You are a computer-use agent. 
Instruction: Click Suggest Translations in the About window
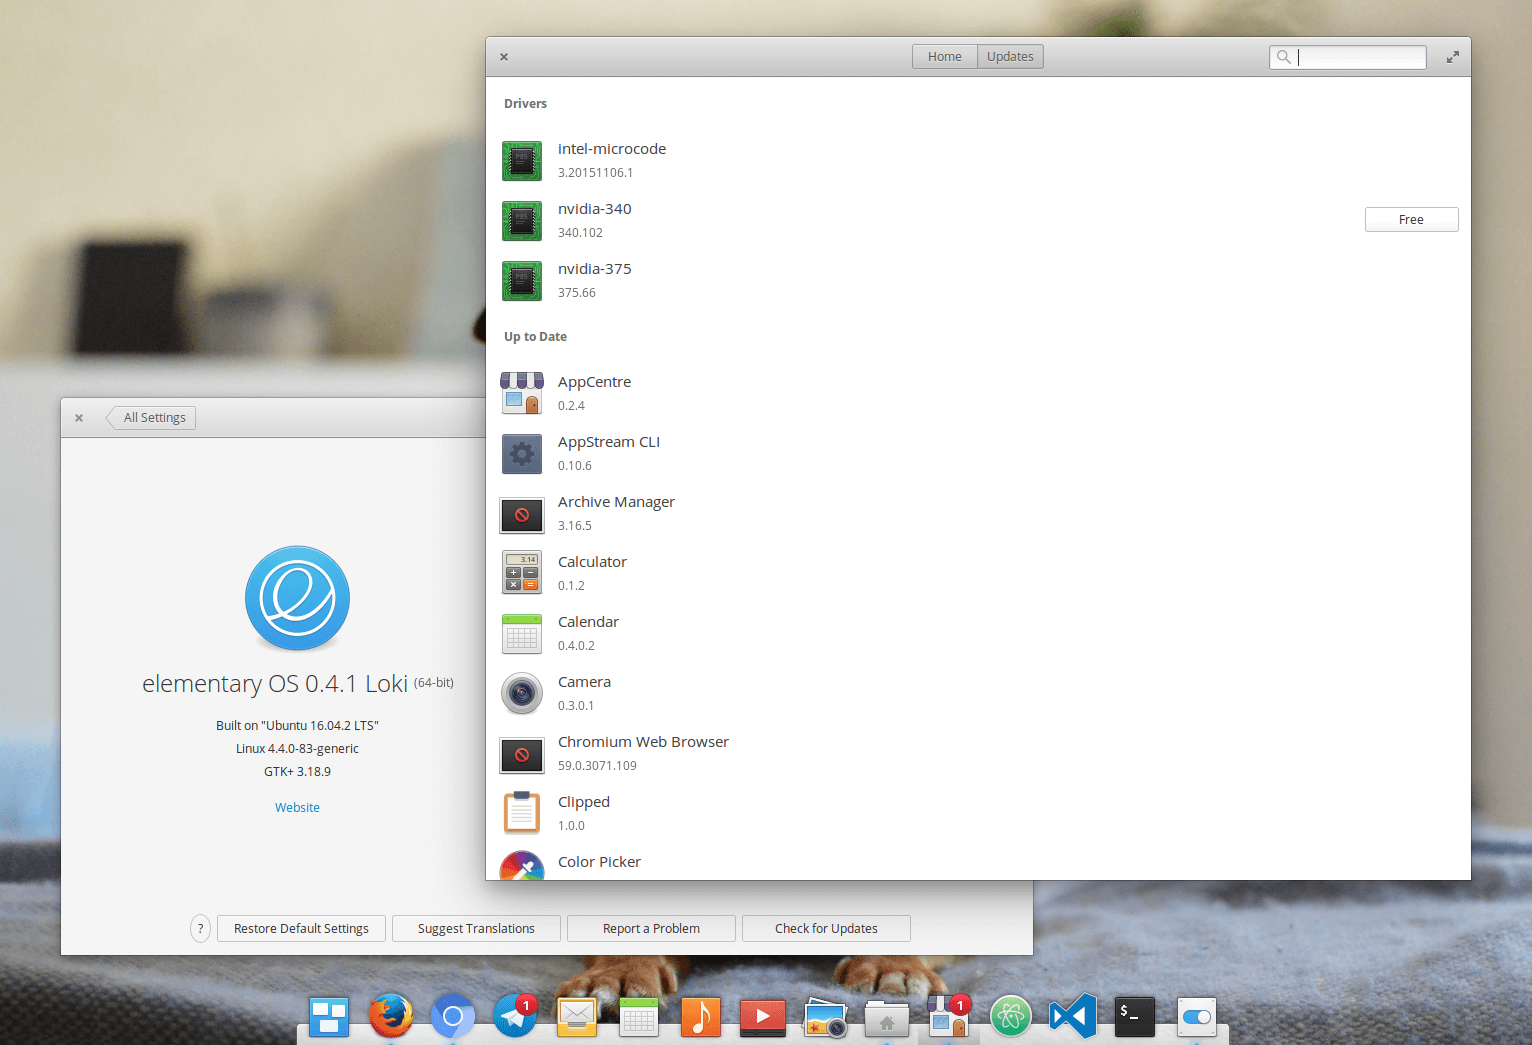pos(476,929)
